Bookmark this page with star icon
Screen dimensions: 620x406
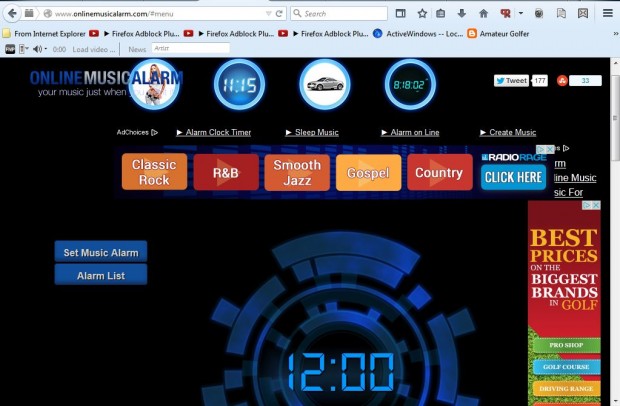[x=422, y=13]
